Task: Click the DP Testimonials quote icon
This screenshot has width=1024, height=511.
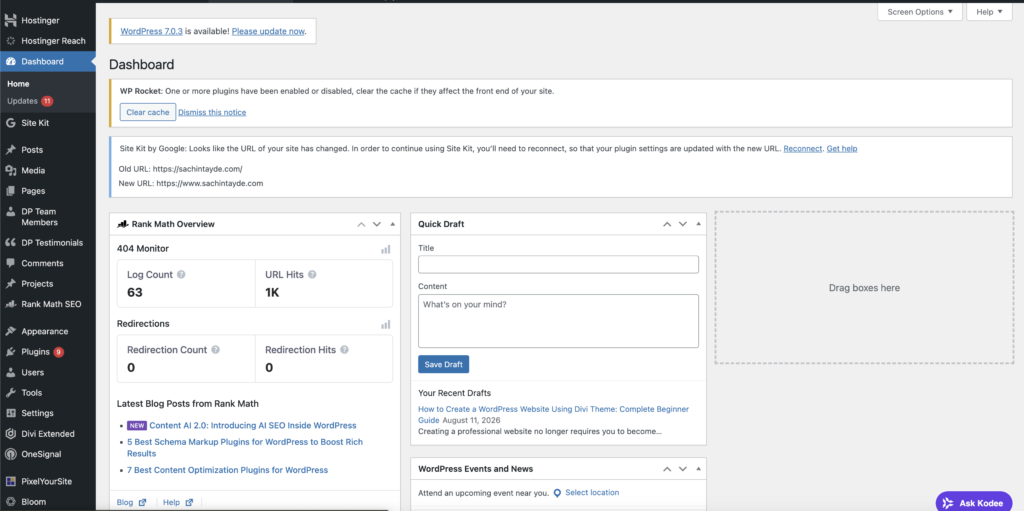Action: 10,242
